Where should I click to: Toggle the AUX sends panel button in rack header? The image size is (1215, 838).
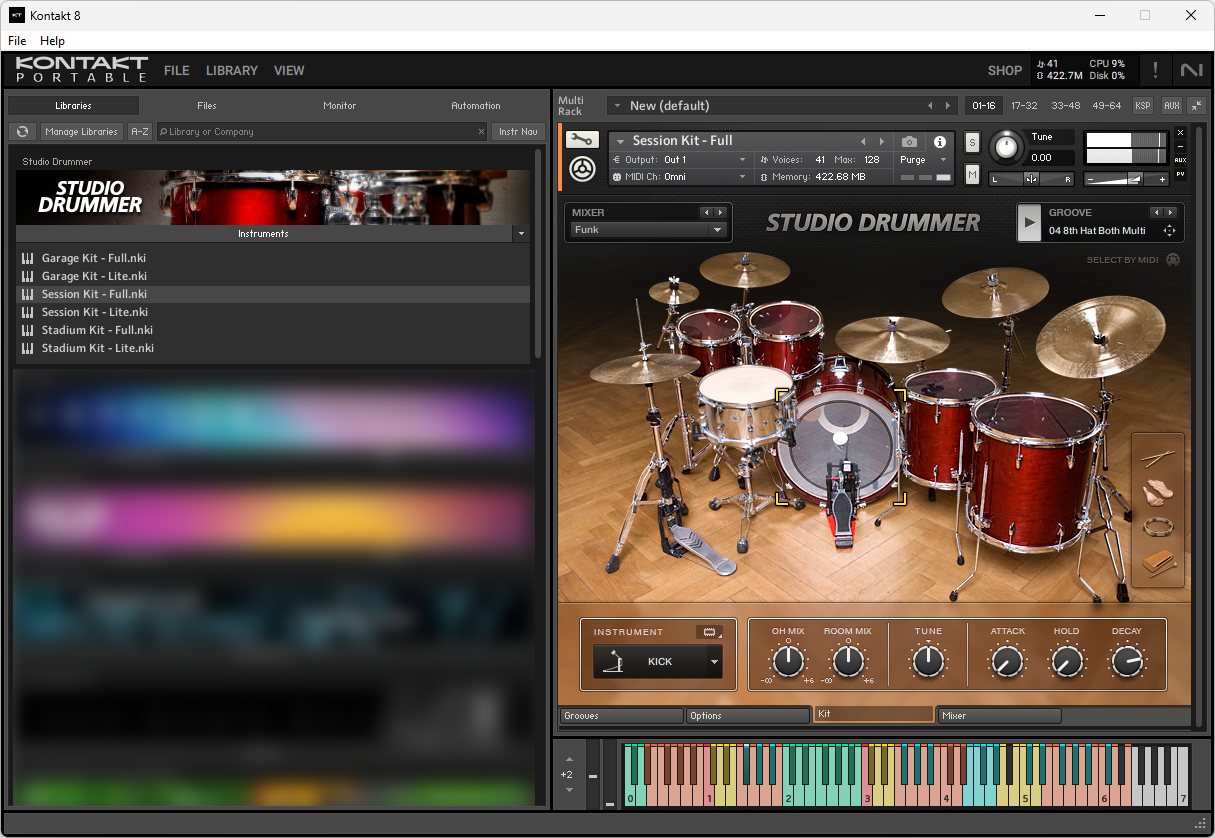click(1171, 105)
